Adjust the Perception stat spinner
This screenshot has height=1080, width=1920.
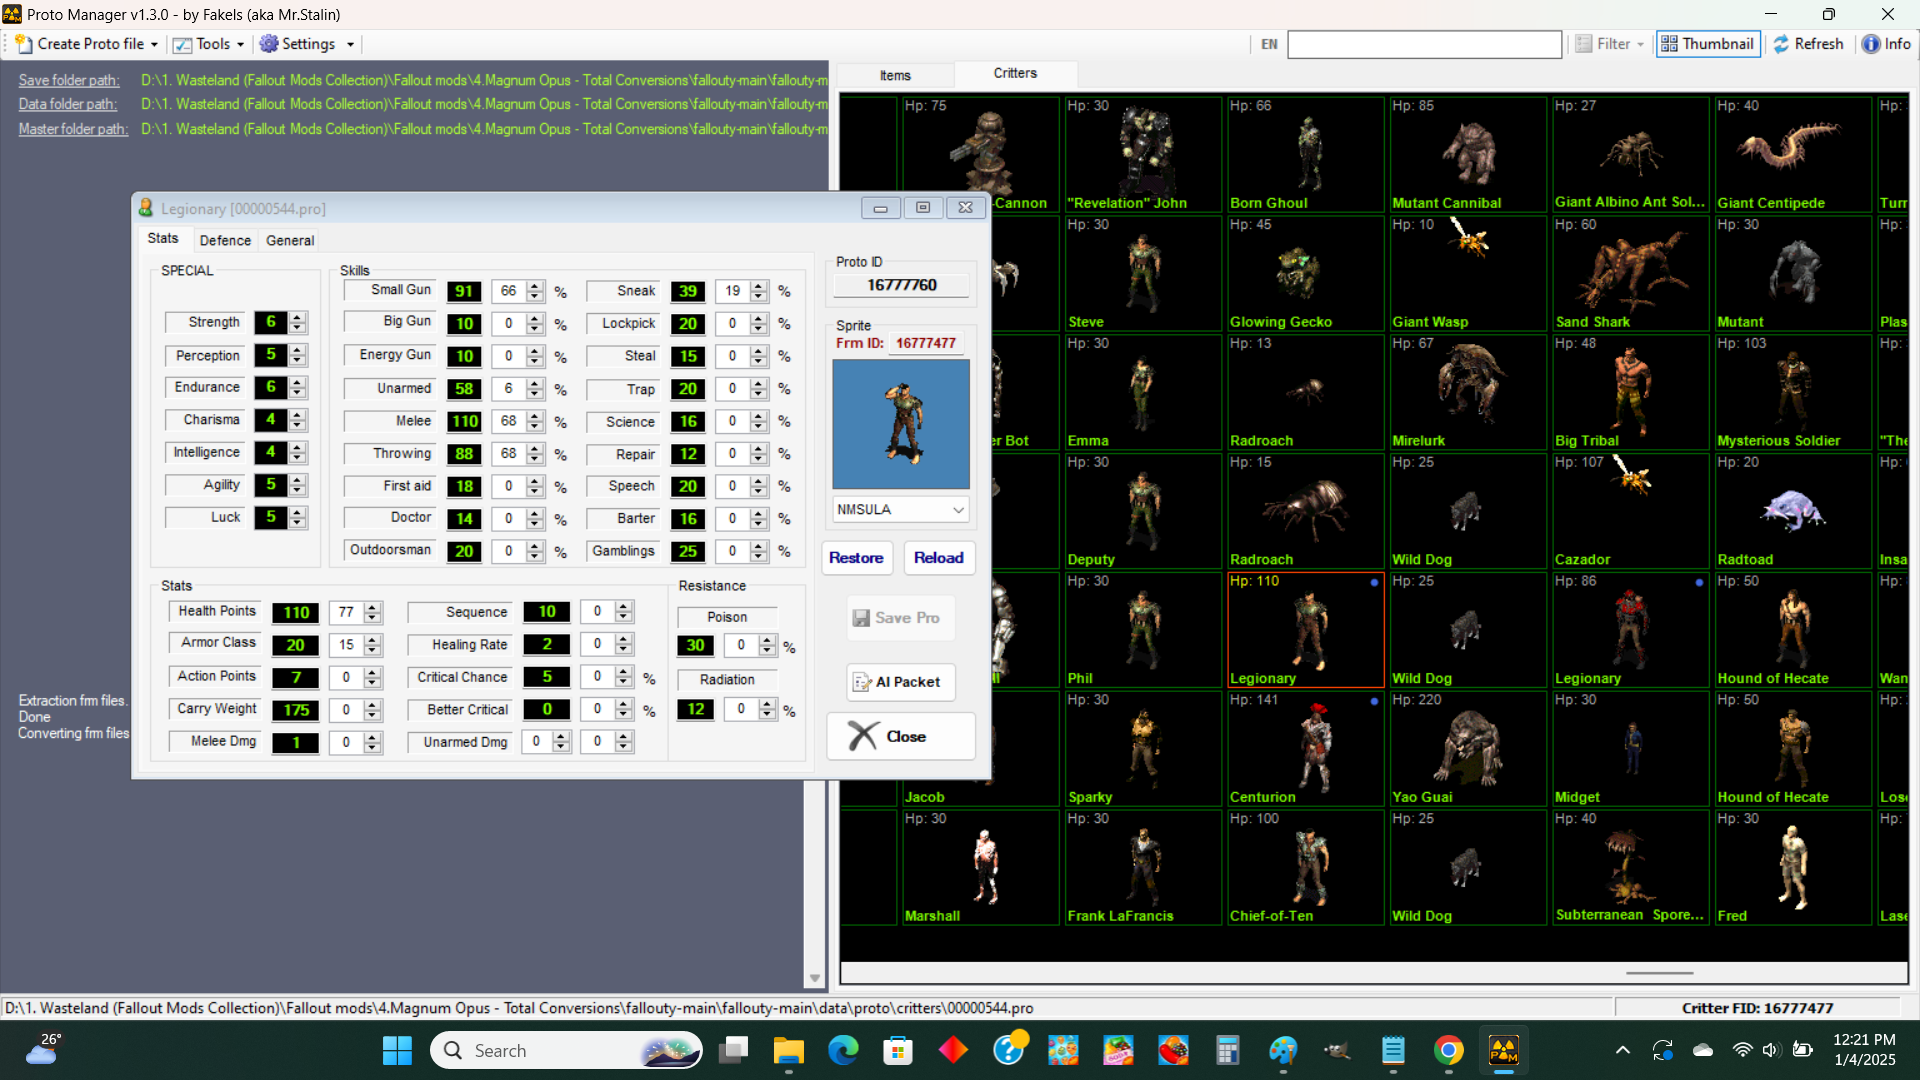297,355
